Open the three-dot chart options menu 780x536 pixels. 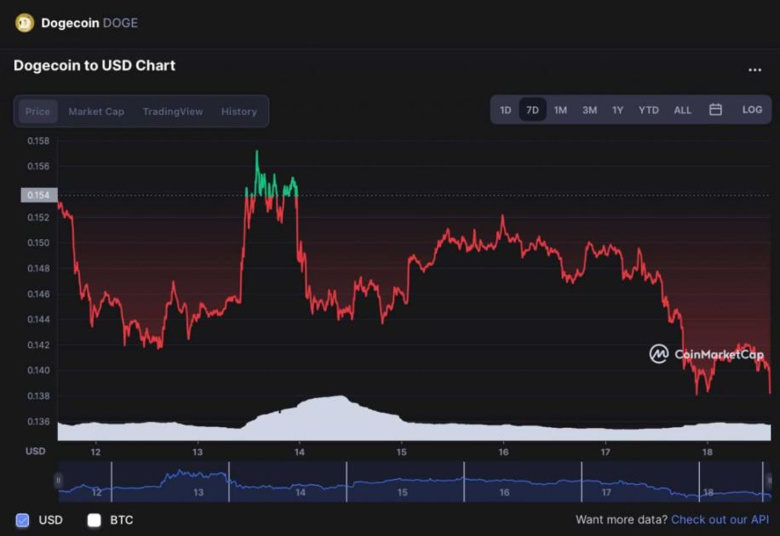(755, 70)
